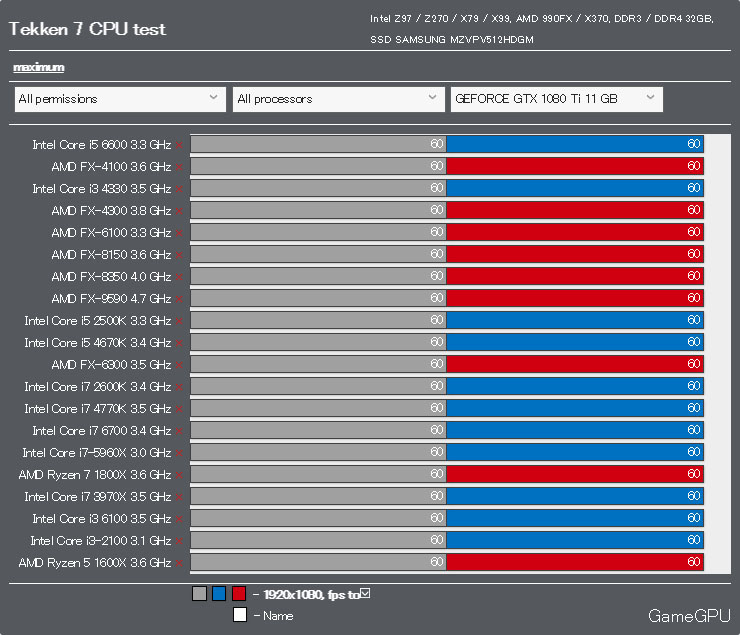Remove Intel Core i7 3970X via red X
The image size is (740, 635).
coord(179,497)
